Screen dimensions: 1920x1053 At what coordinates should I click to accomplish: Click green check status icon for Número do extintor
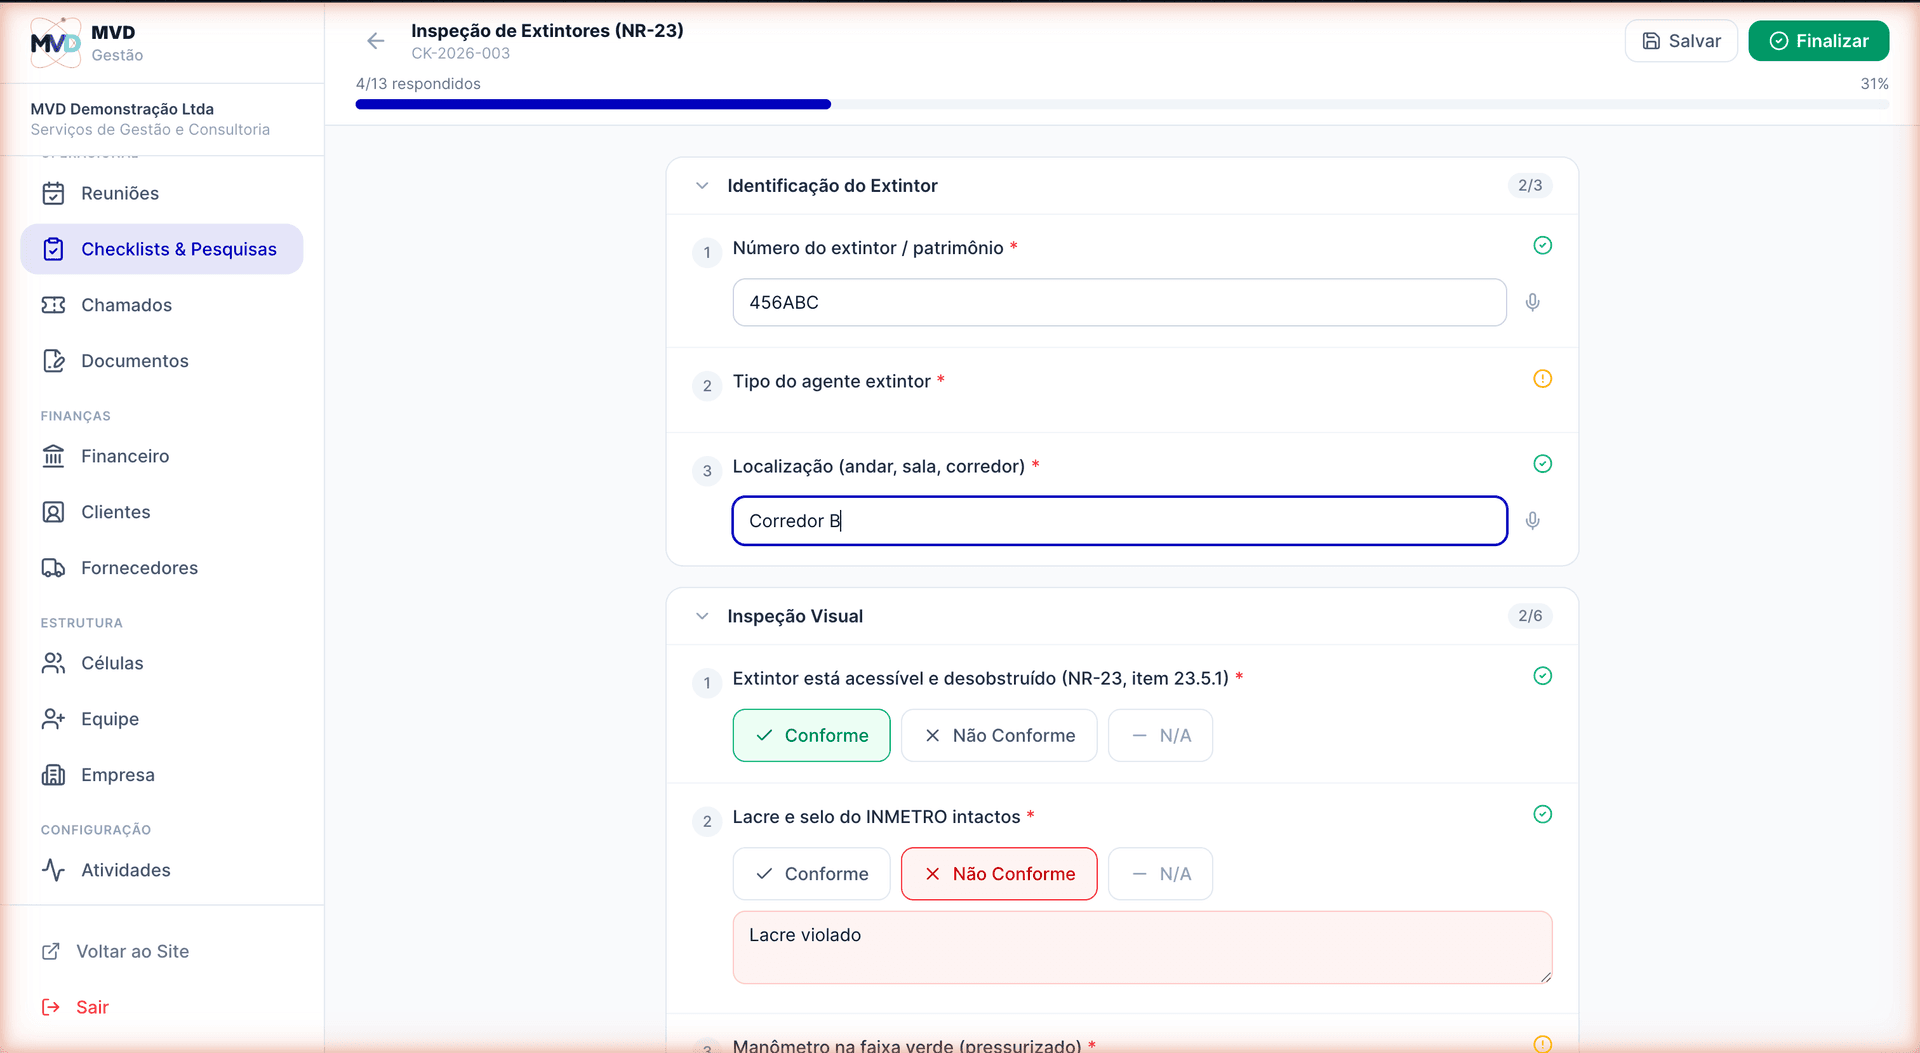(1543, 246)
